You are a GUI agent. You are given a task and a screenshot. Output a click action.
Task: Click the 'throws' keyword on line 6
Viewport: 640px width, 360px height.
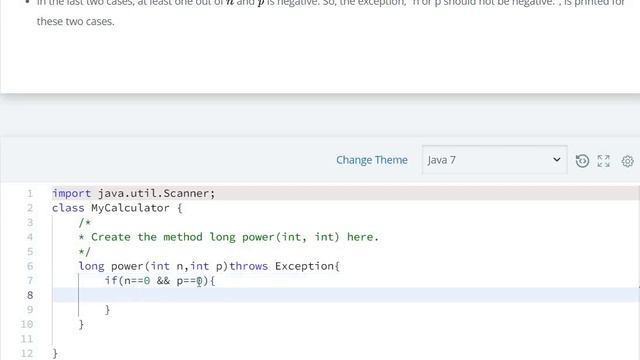[x=248, y=266]
